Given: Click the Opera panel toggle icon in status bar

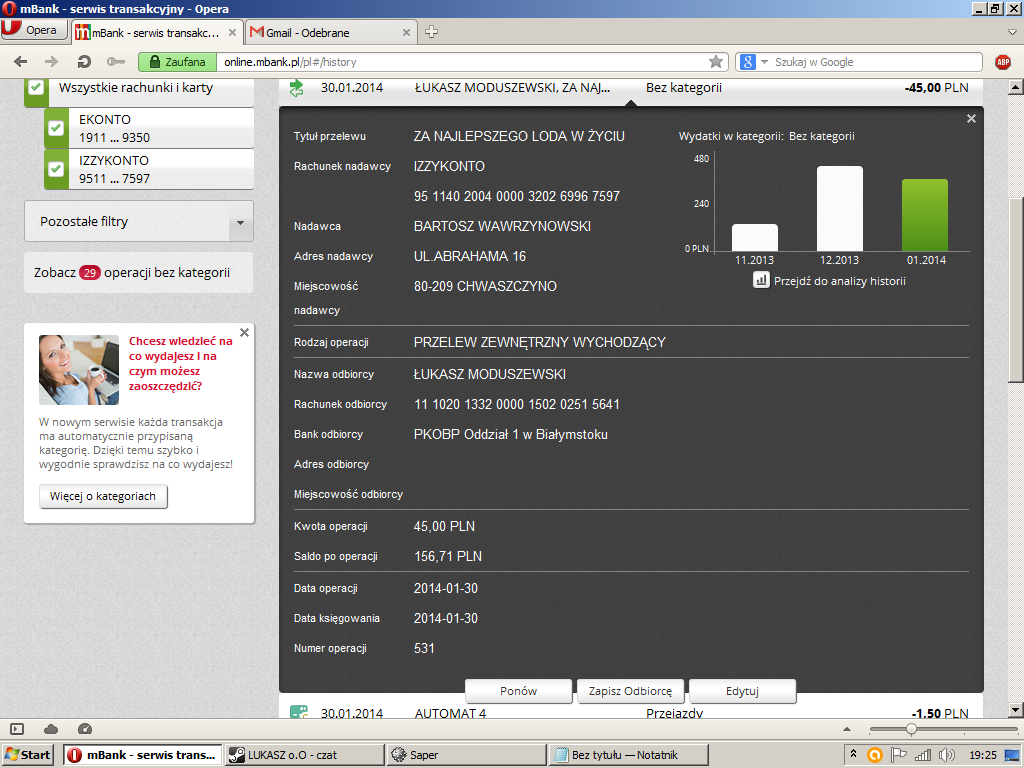Looking at the screenshot, I should pyautogui.click(x=18, y=729).
